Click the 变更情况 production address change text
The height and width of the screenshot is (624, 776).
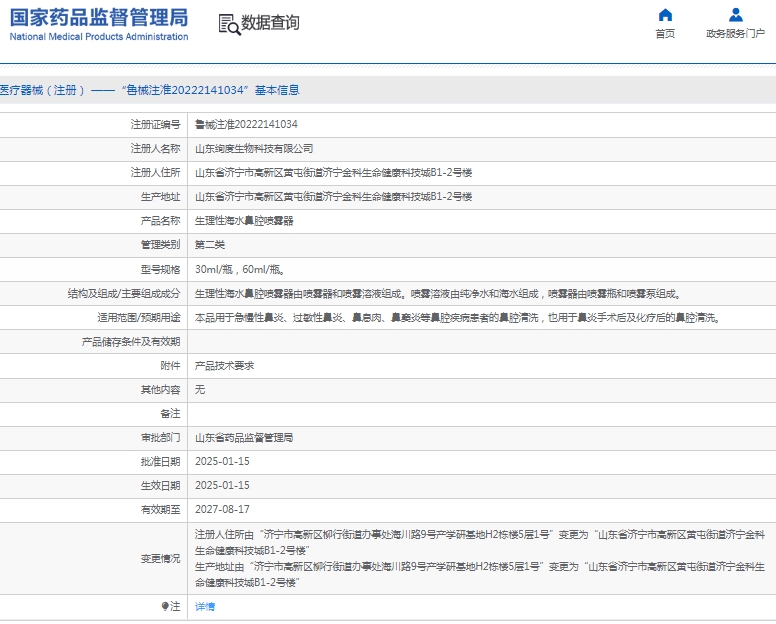[x=480, y=575]
